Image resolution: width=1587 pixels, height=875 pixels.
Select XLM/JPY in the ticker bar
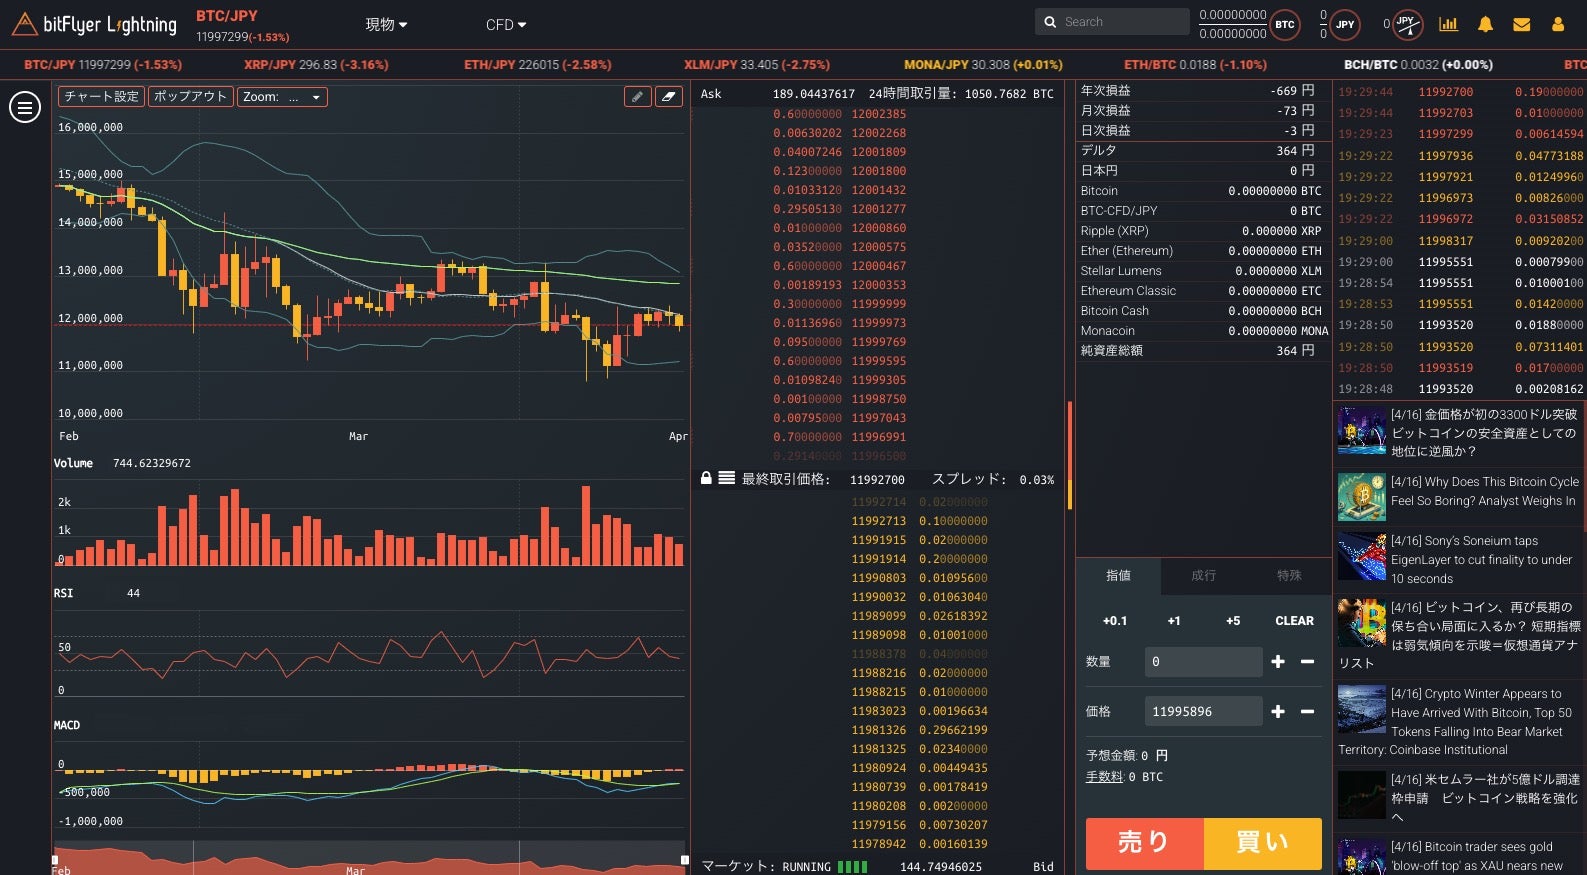coord(757,64)
